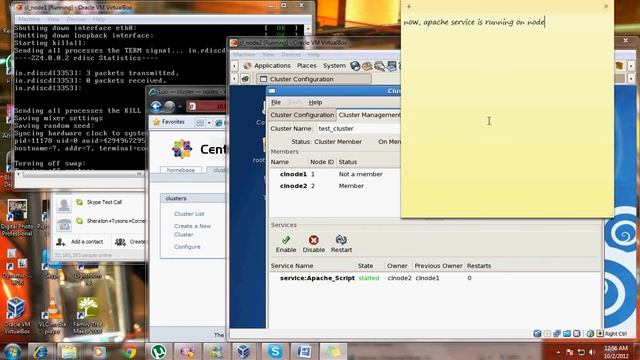640x360 pixels.
Task: Open Favorites in the browser window
Action: pyautogui.click(x=169, y=122)
